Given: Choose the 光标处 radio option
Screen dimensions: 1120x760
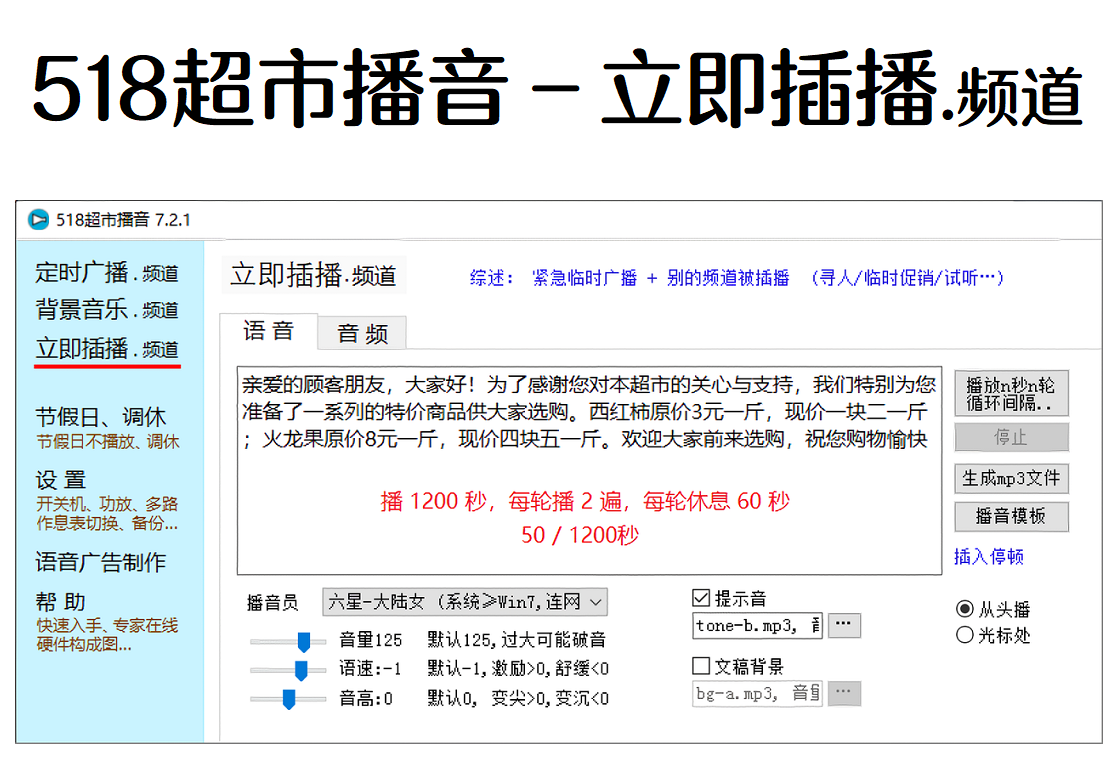Looking at the screenshot, I should tap(965, 635).
